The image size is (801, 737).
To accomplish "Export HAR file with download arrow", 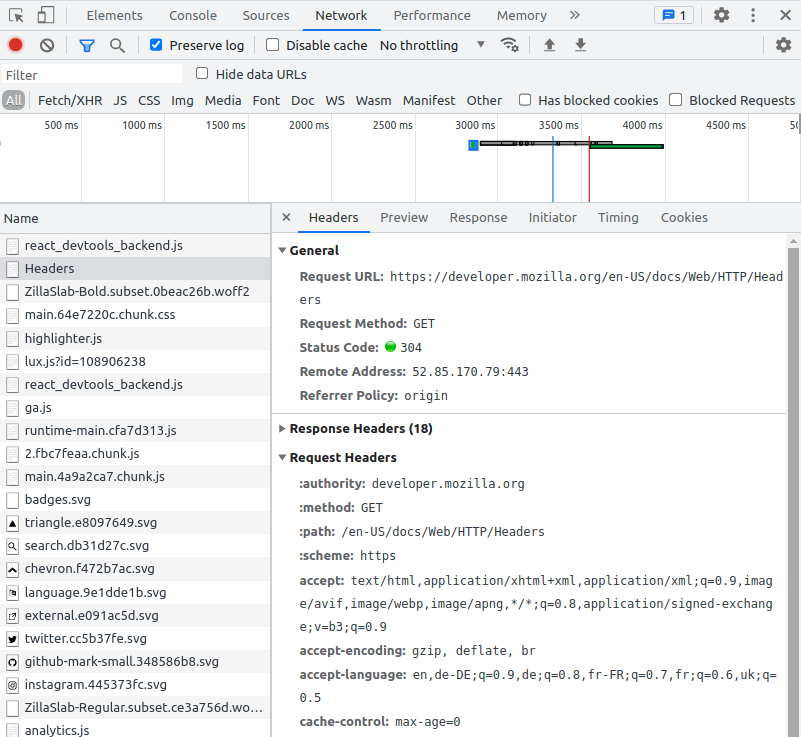I will tap(580, 45).
